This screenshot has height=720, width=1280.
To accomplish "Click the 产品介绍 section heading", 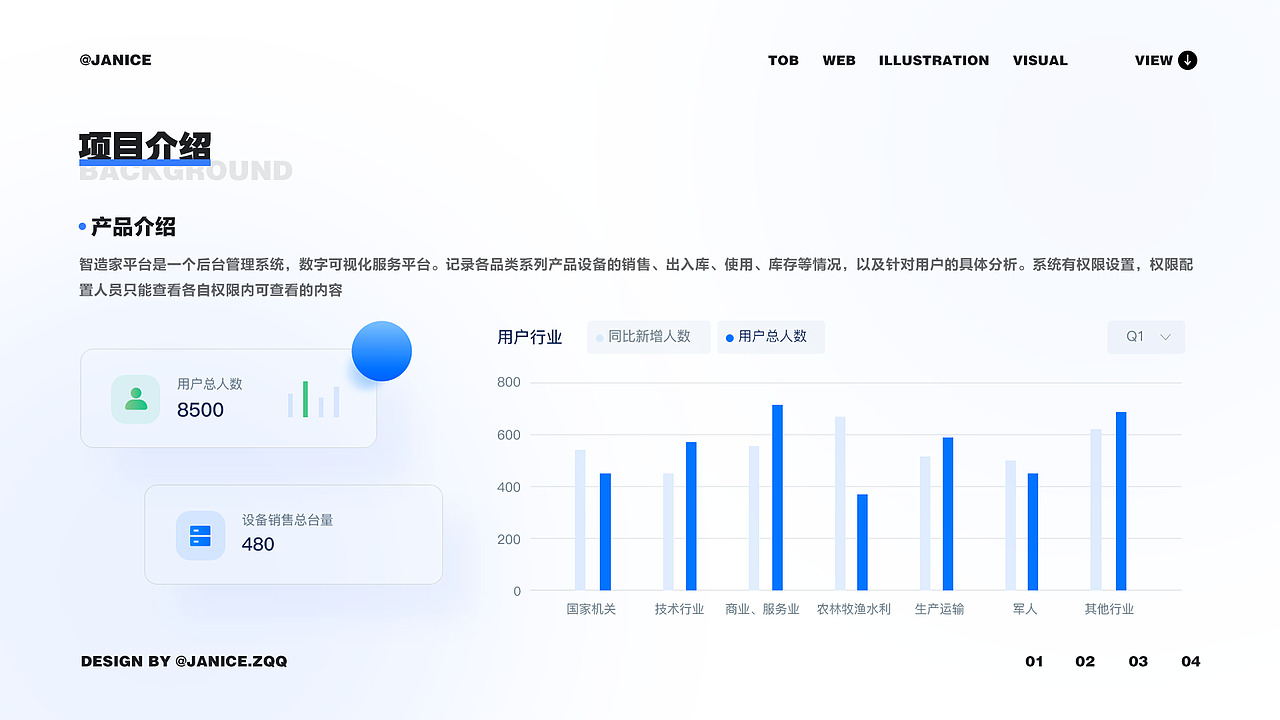I will pyautogui.click(x=133, y=227).
